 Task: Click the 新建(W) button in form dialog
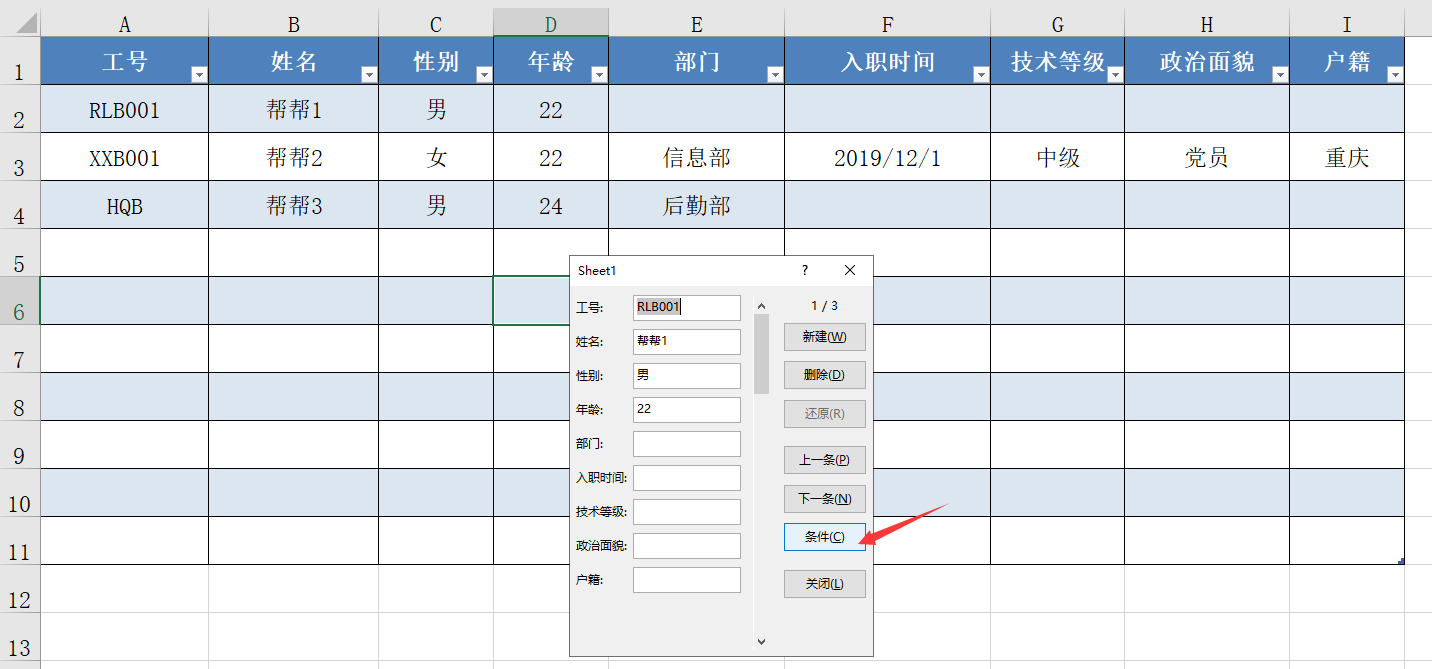[x=824, y=337]
